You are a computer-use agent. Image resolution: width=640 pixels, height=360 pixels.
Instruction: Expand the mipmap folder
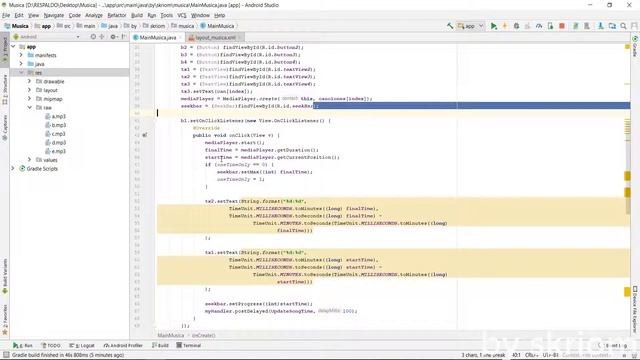click(x=29, y=99)
